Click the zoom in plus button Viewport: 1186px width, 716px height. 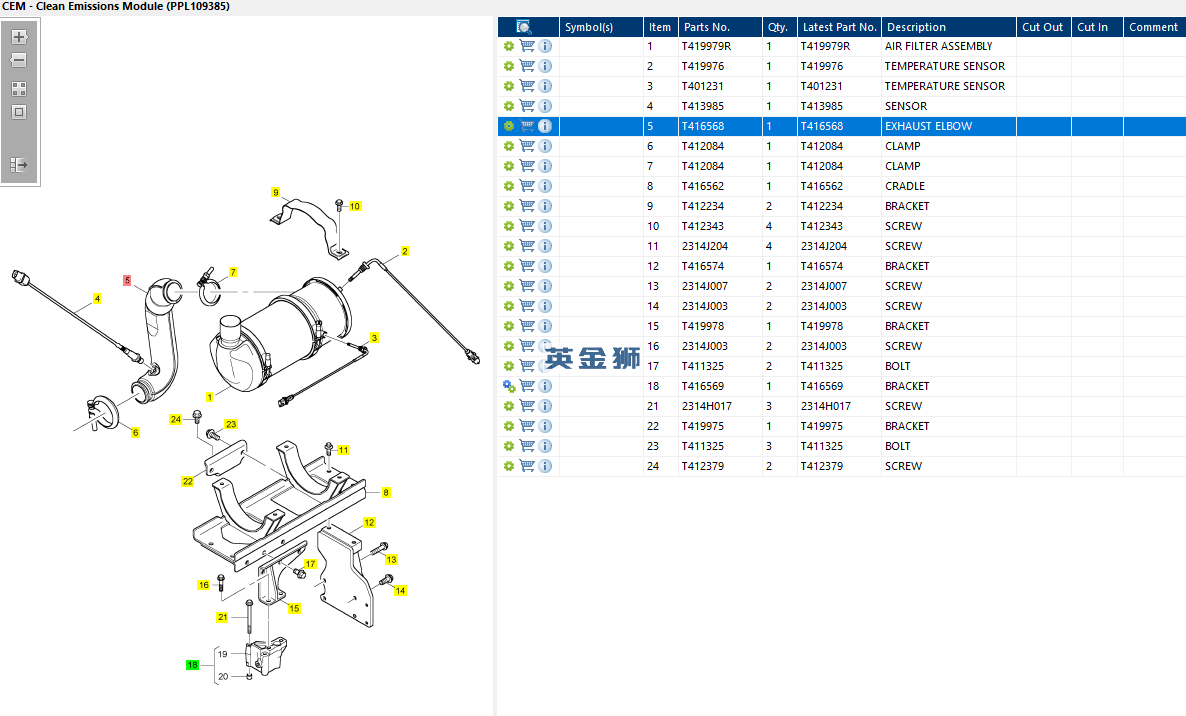coord(19,37)
